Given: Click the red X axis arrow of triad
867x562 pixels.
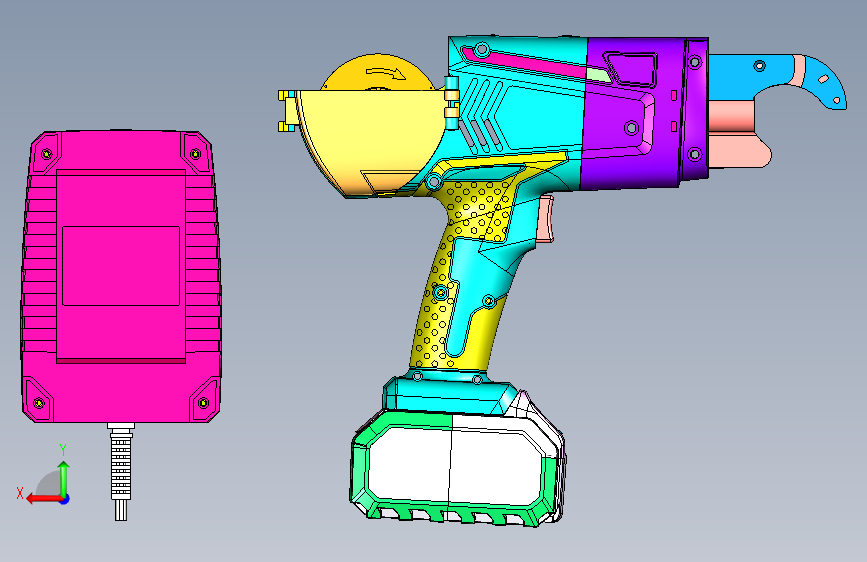Looking at the screenshot, I should [x=43, y=499].
